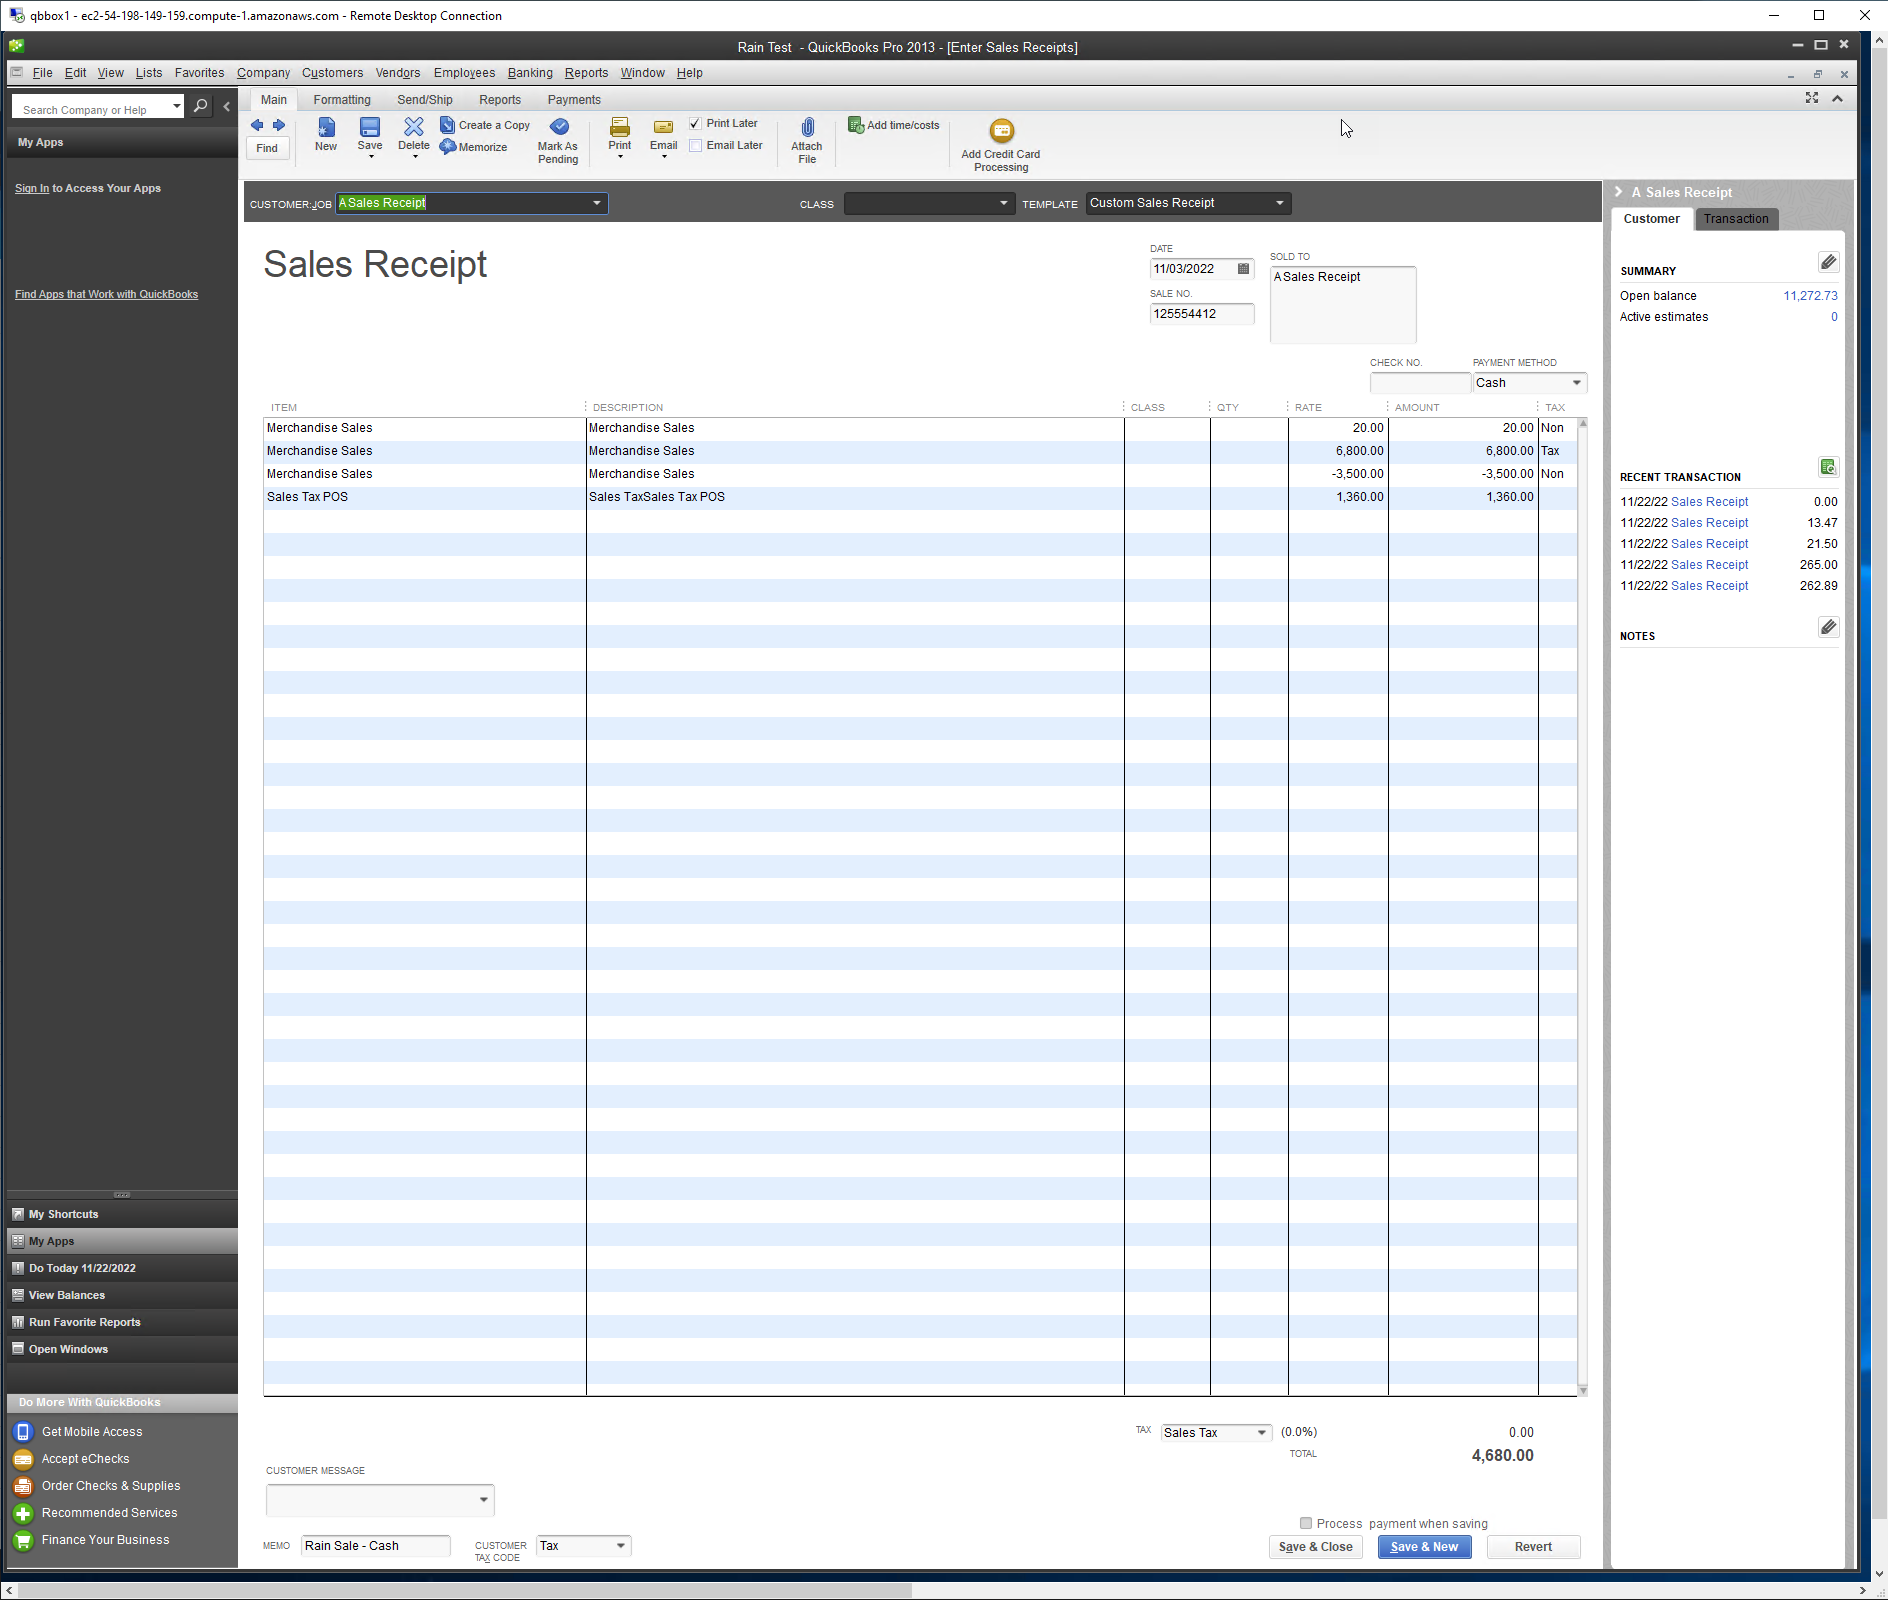Open date calendar picker icon
The height and width of the screenshot is (1600, 1888).
pos(1243,269)
